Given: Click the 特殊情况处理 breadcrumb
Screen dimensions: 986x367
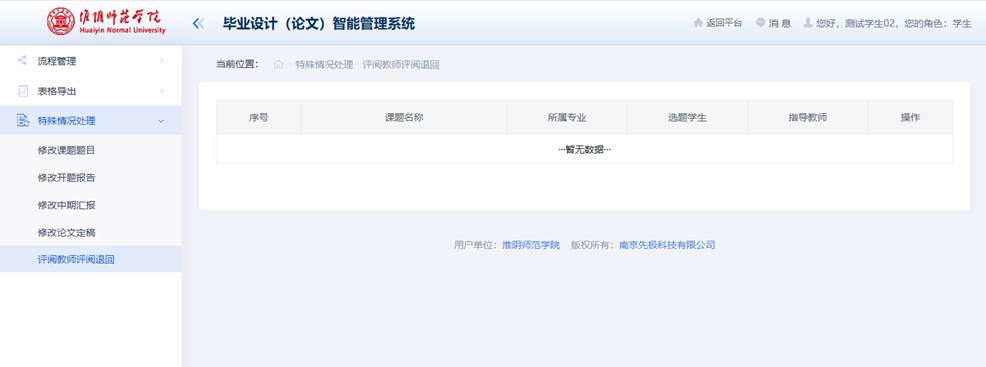Looking at the screenshot, I should pos(324,65).
